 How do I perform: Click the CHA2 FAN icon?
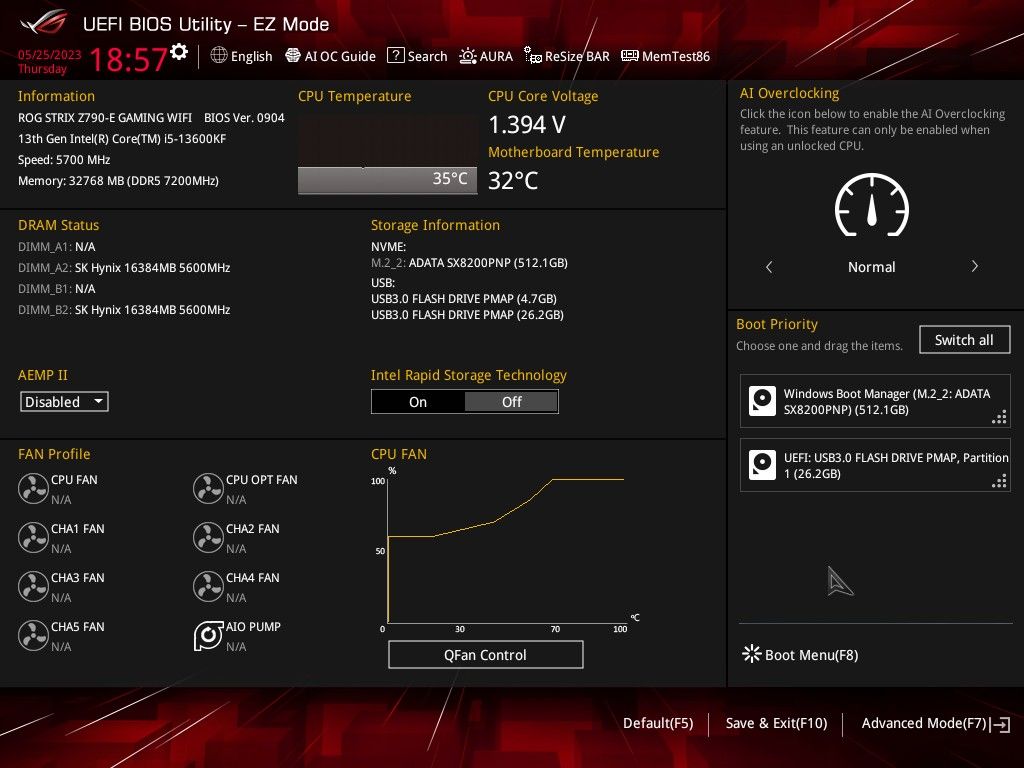tap(208, 537)
